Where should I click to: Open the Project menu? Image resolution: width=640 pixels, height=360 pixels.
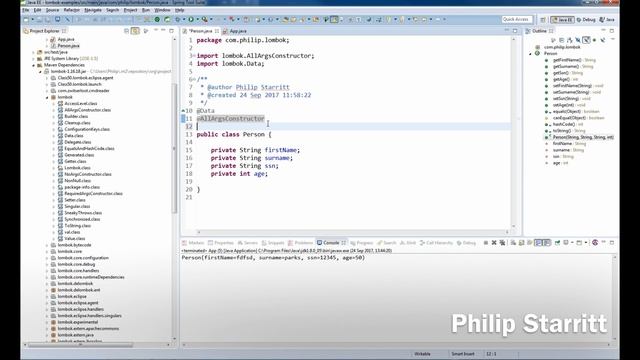tap(130, 10)
